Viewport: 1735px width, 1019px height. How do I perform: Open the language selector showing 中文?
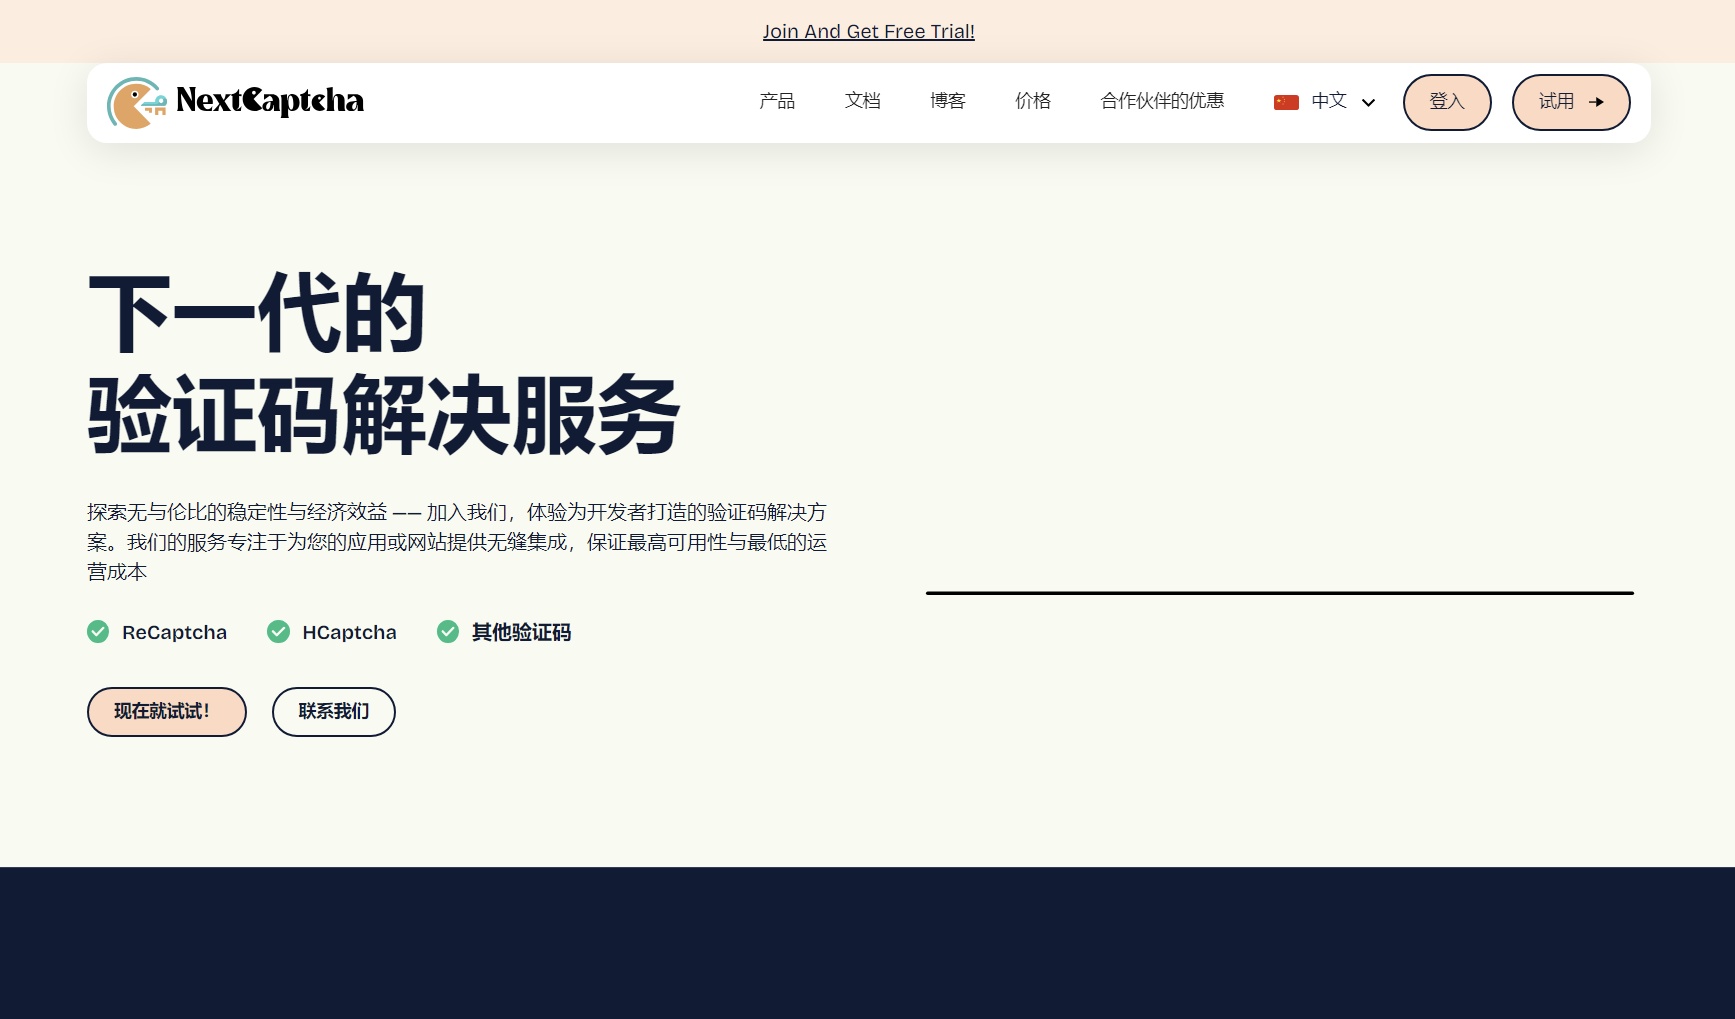coord(1328,101)
